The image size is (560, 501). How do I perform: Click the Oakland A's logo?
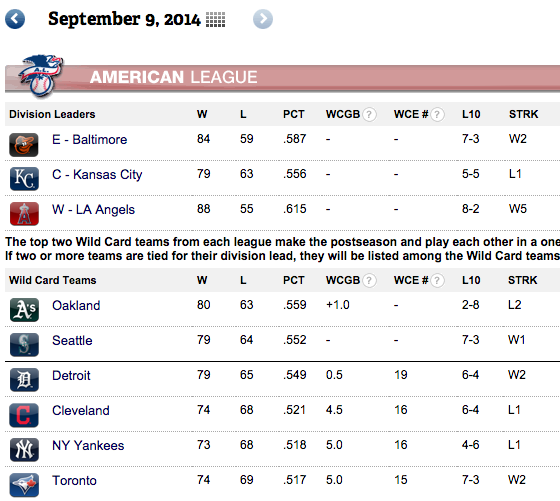[24, 310]
